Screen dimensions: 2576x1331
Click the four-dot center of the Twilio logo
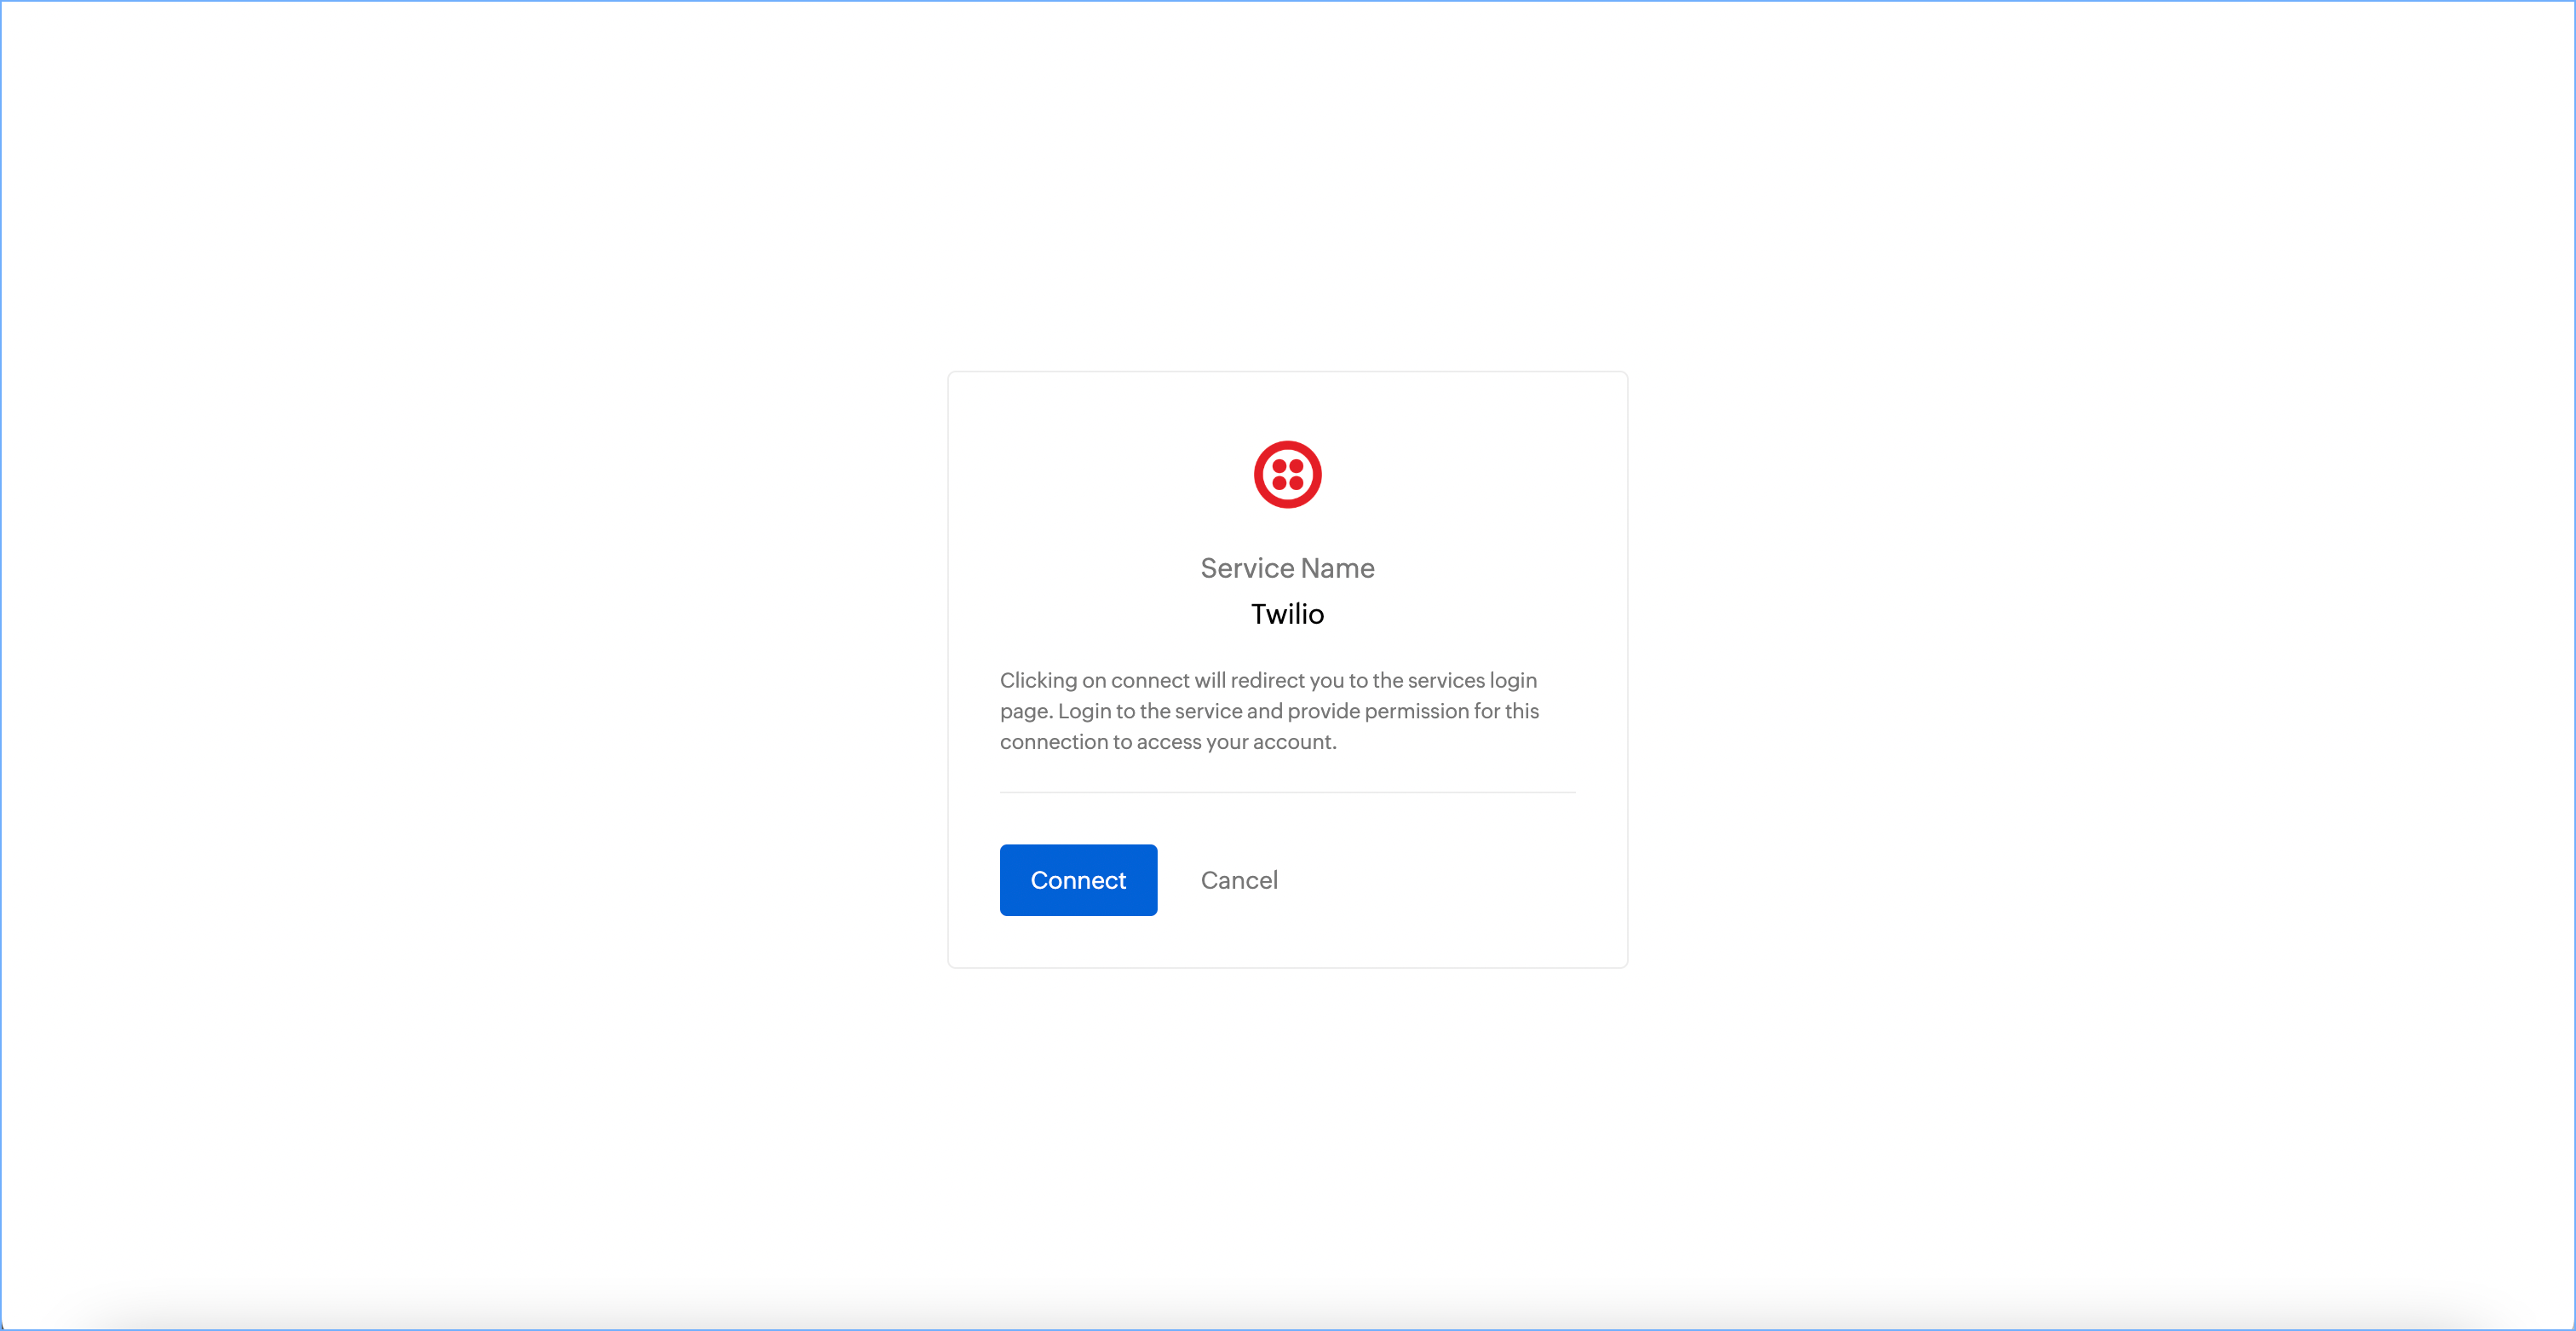[x=1287, y=475]
